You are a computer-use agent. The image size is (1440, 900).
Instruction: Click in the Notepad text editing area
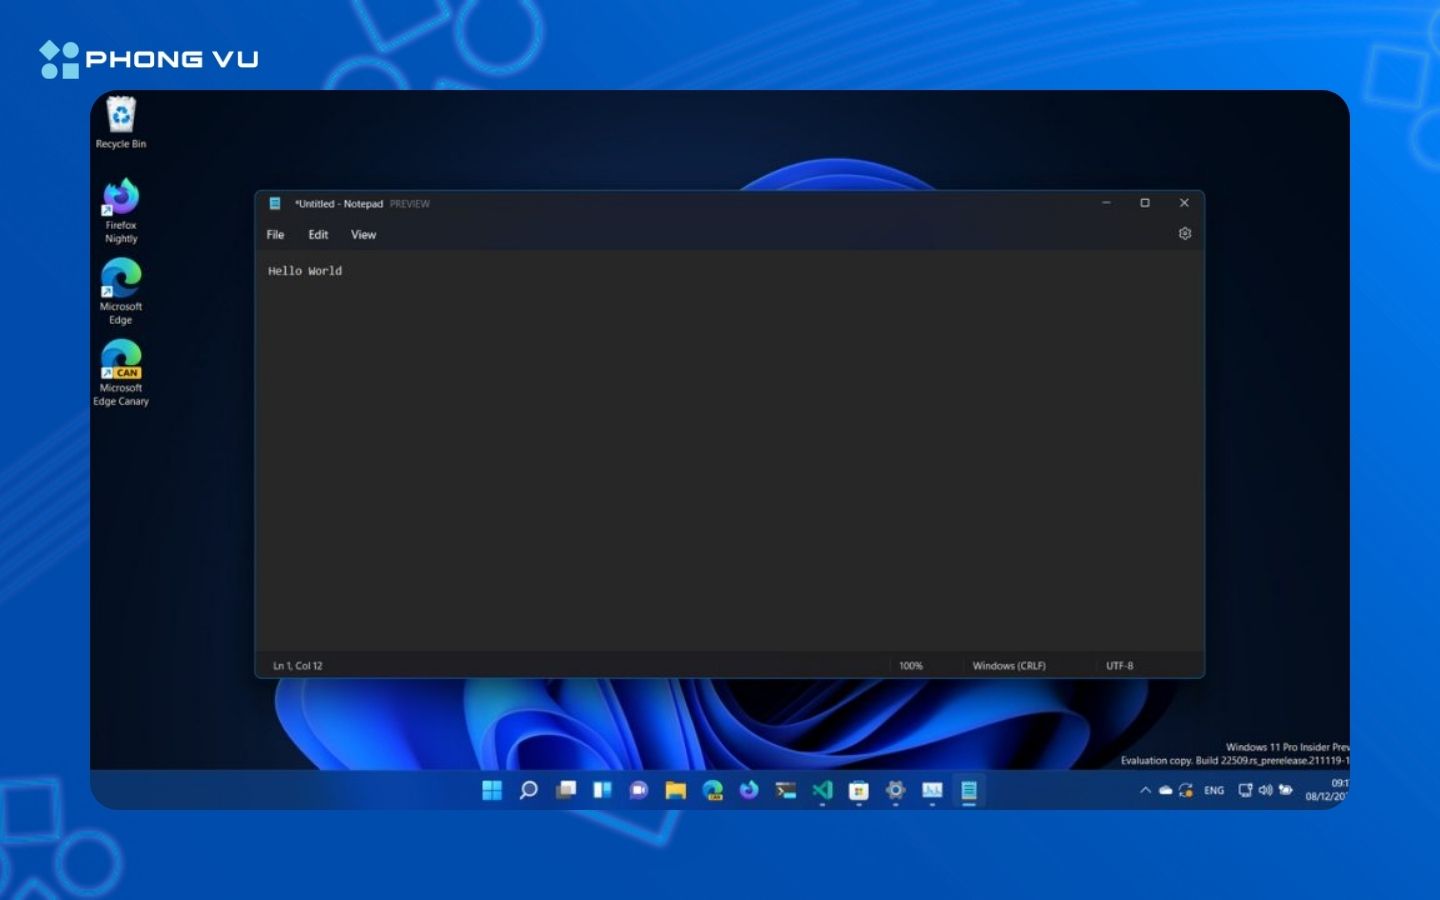[728, 450]
